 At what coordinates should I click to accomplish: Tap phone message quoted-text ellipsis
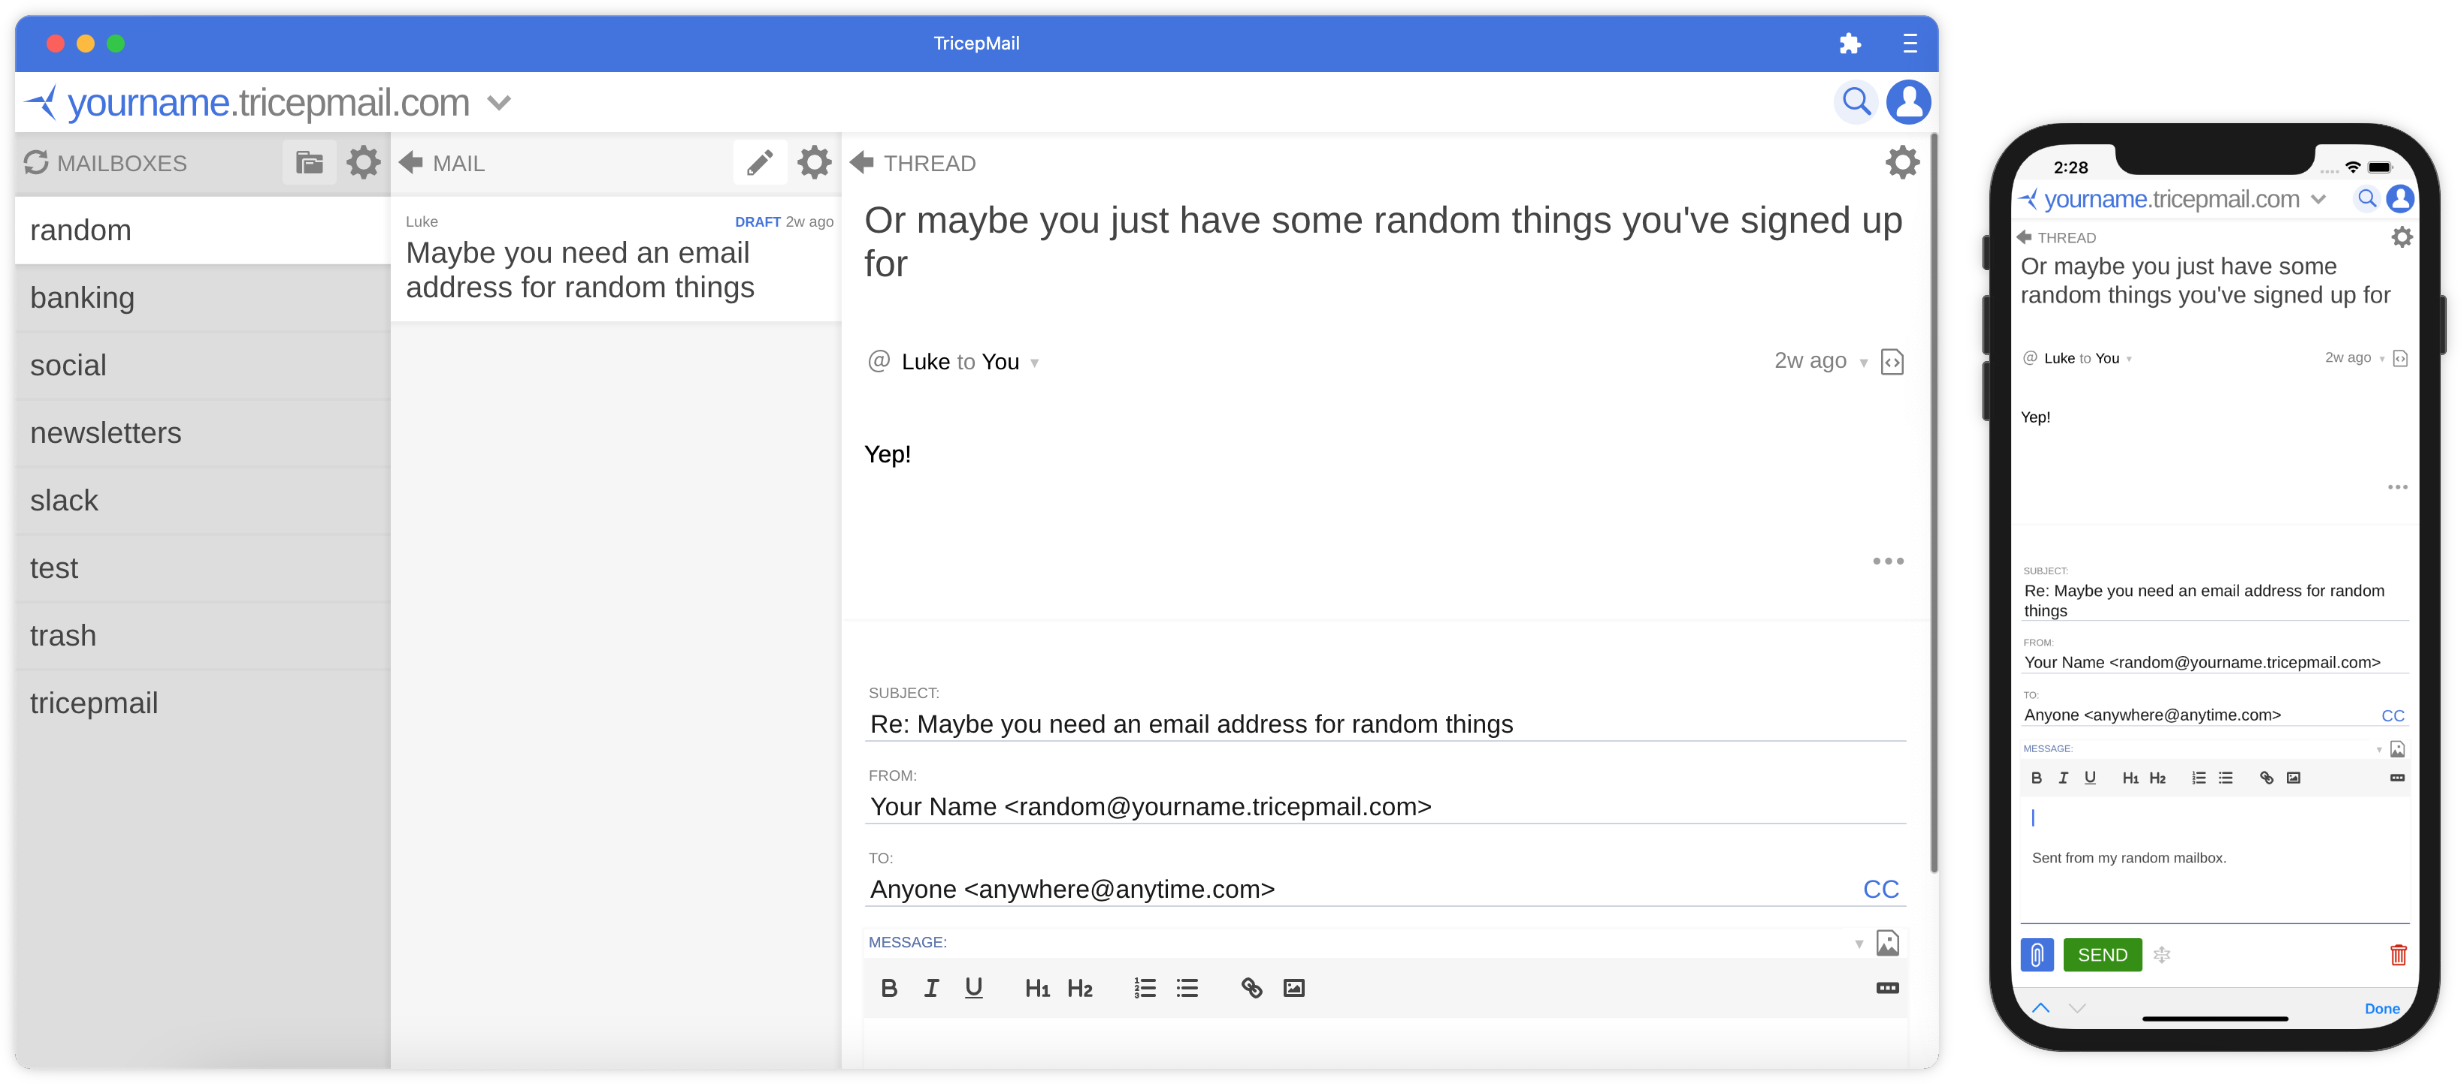2398,487
